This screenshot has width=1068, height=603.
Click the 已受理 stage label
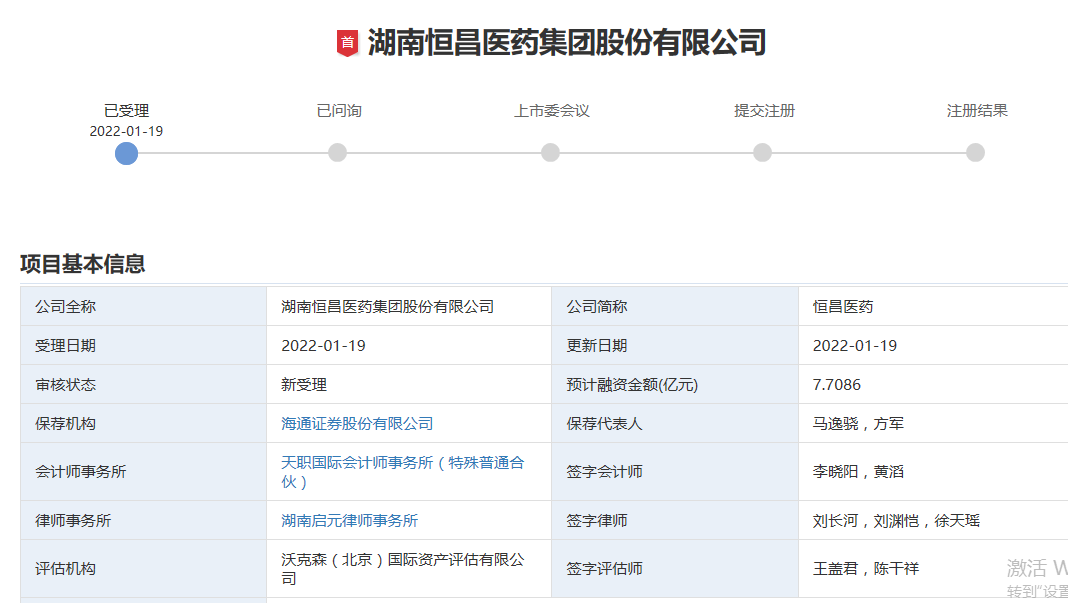point(126,110)
